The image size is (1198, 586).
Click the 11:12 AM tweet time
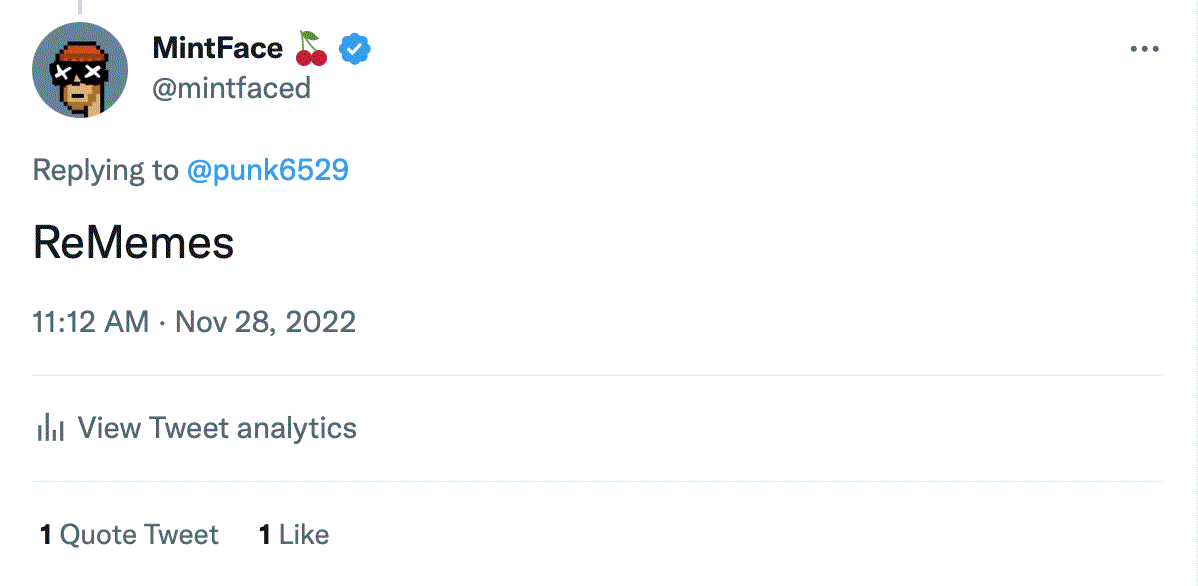[x=90, y=322]
